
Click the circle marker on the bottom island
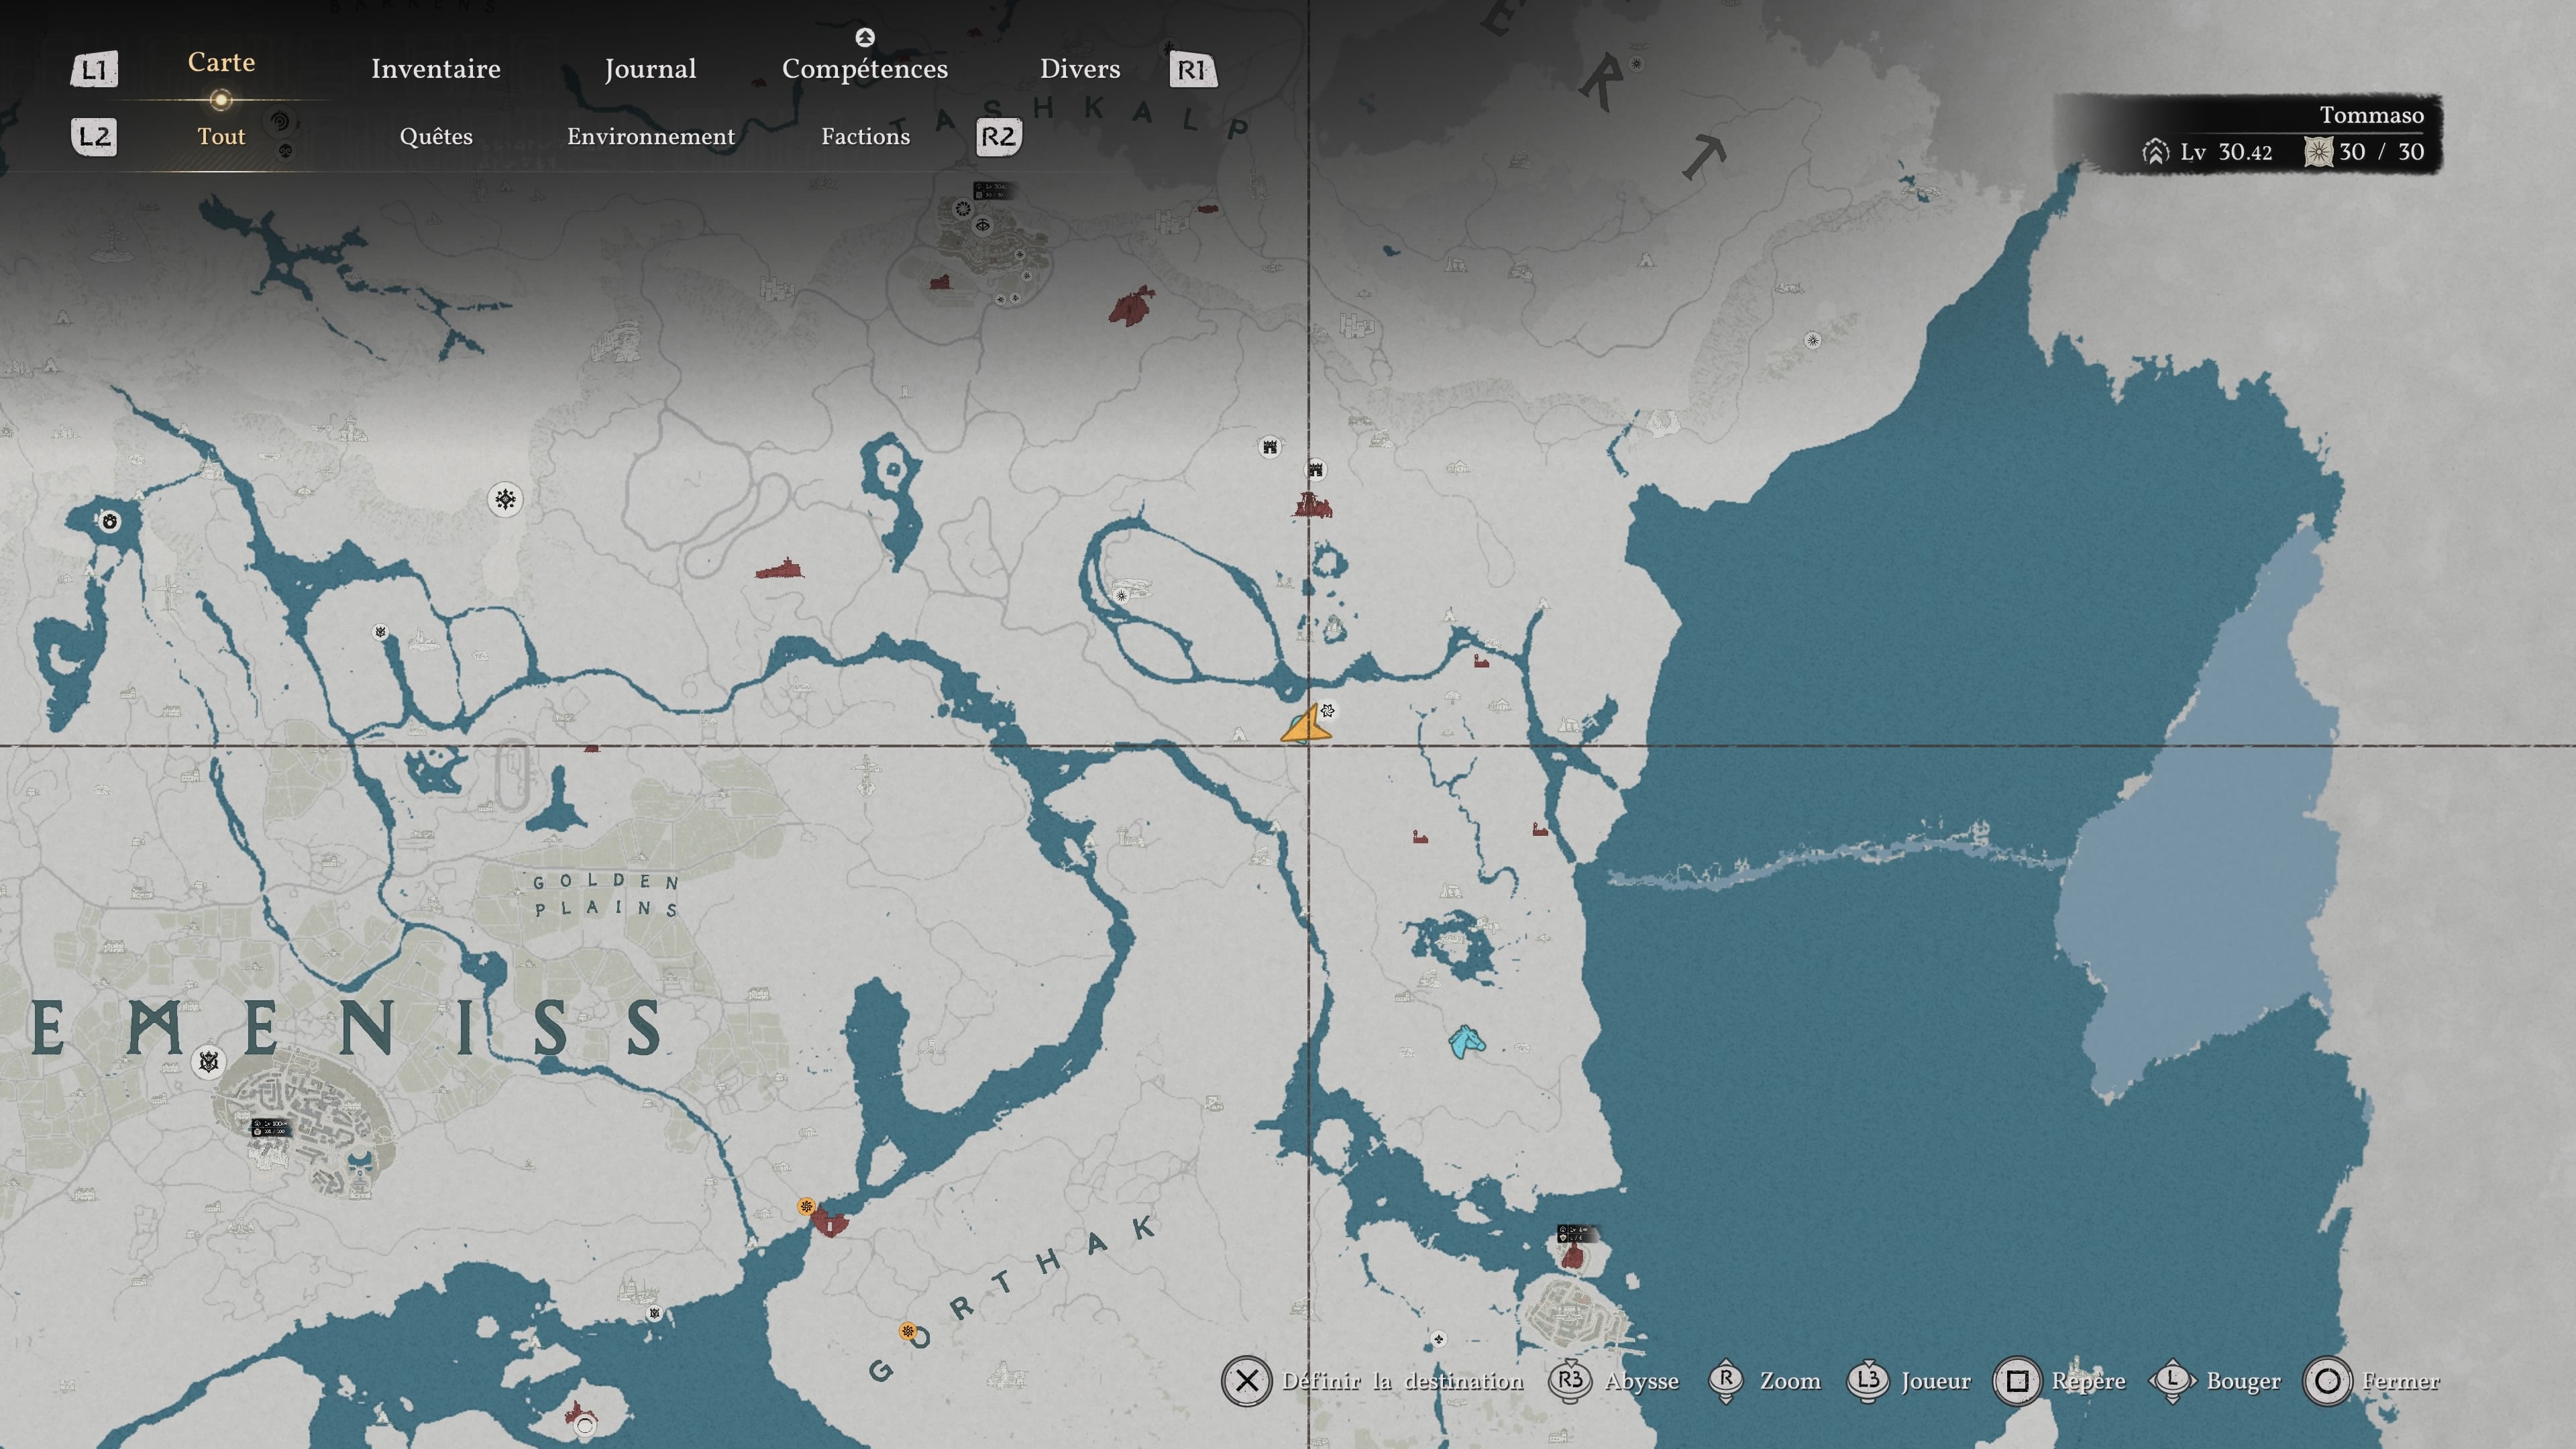coord(585,1426)
